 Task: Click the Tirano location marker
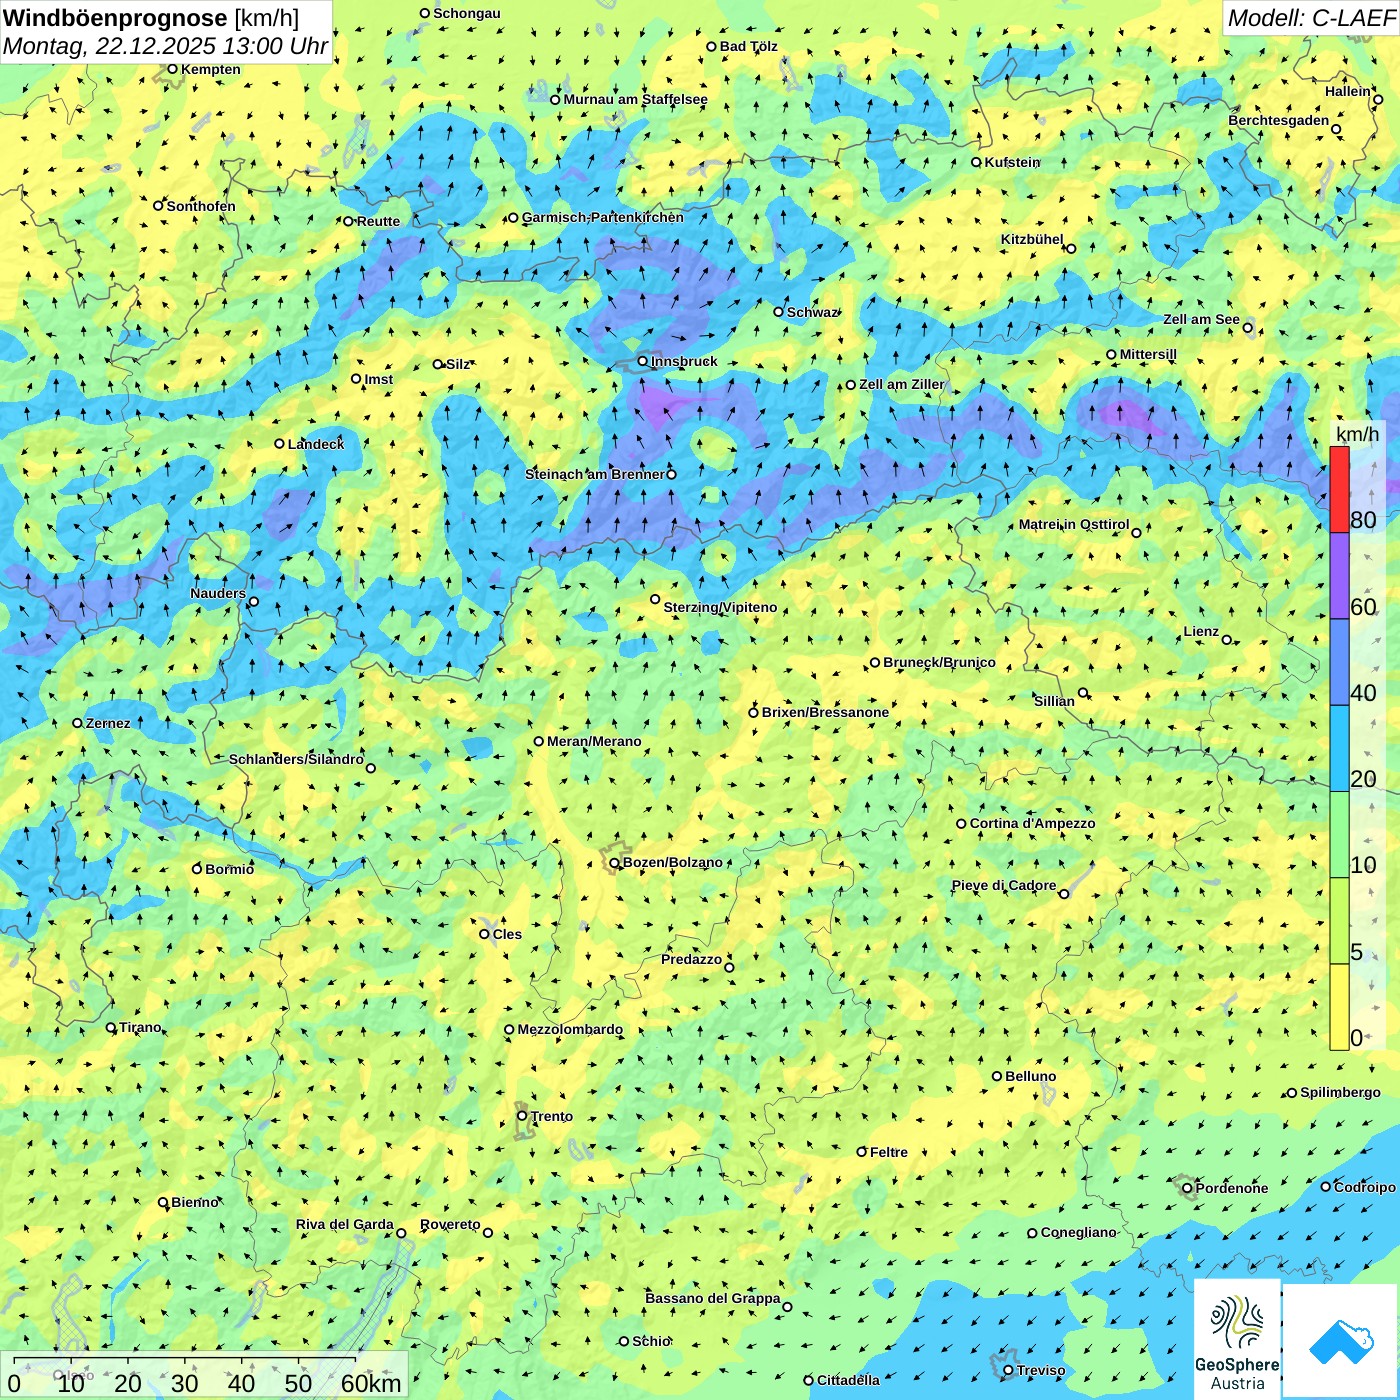[x=111, y=1027]
